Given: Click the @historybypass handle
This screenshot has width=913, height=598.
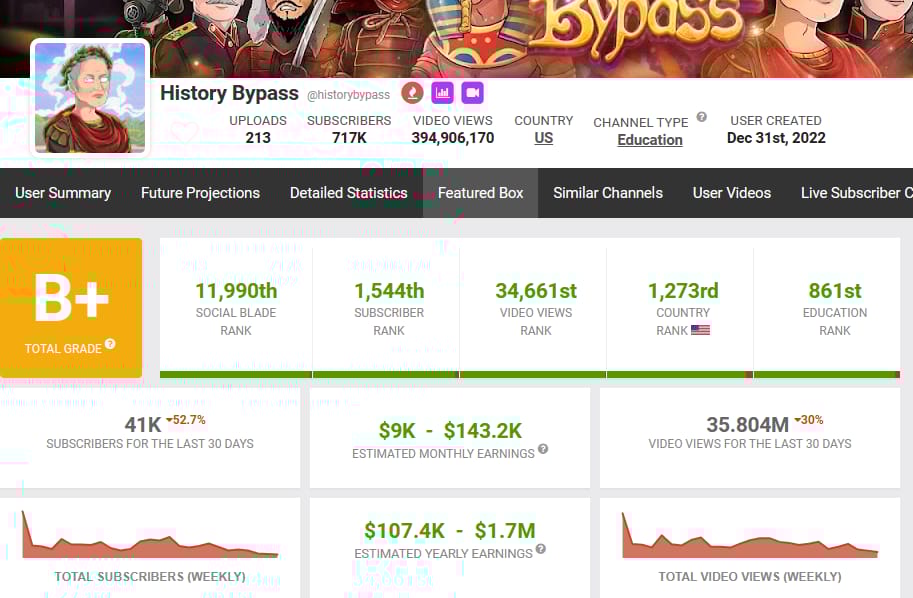Looking at the screenshot, I should [x=348, y=95].
